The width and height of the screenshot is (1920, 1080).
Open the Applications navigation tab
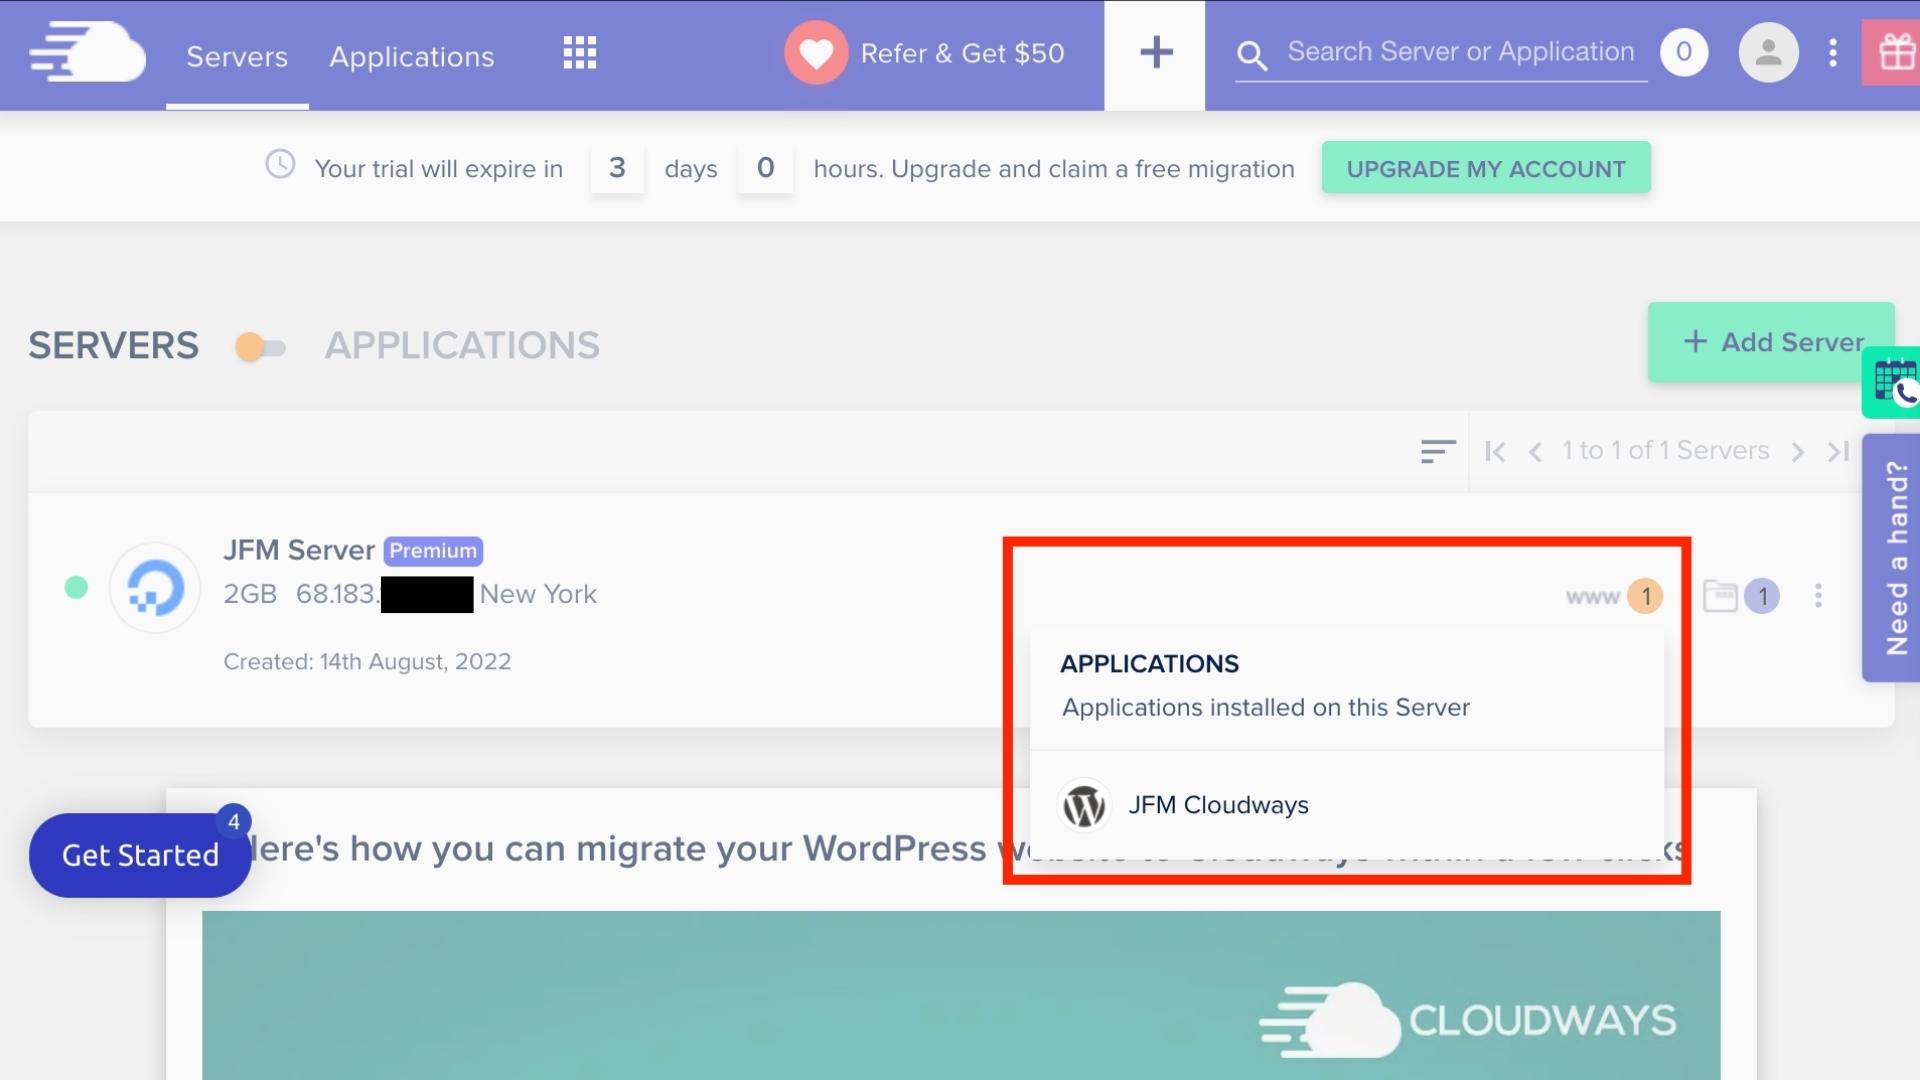412,56
